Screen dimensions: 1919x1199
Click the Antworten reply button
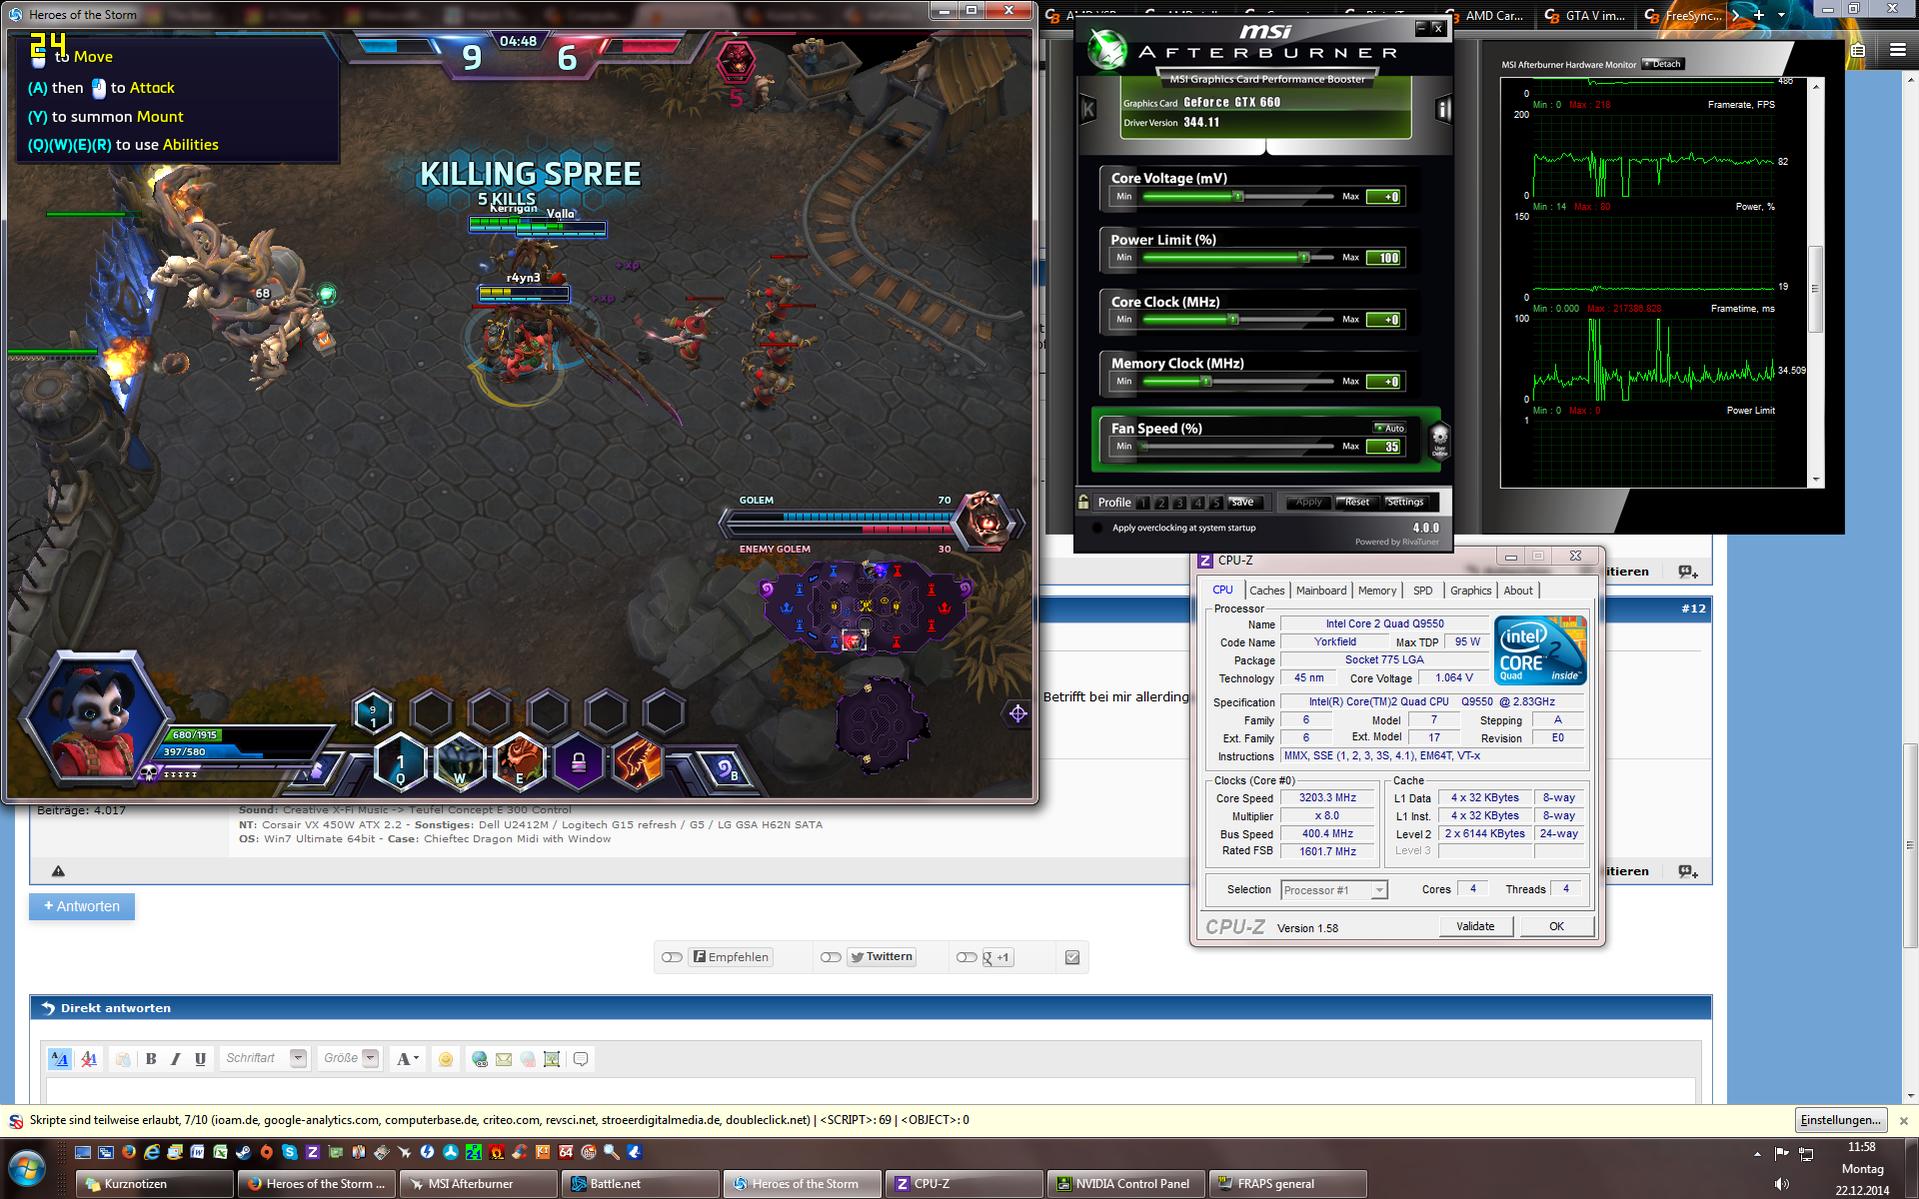[82, 906]
